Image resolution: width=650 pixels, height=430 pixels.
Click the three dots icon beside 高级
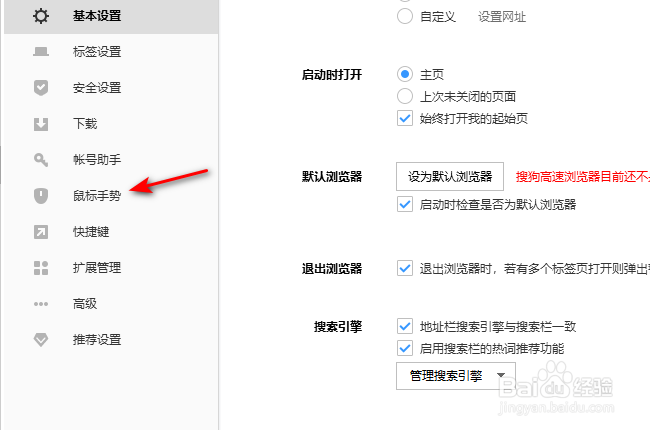click(41, 304)
